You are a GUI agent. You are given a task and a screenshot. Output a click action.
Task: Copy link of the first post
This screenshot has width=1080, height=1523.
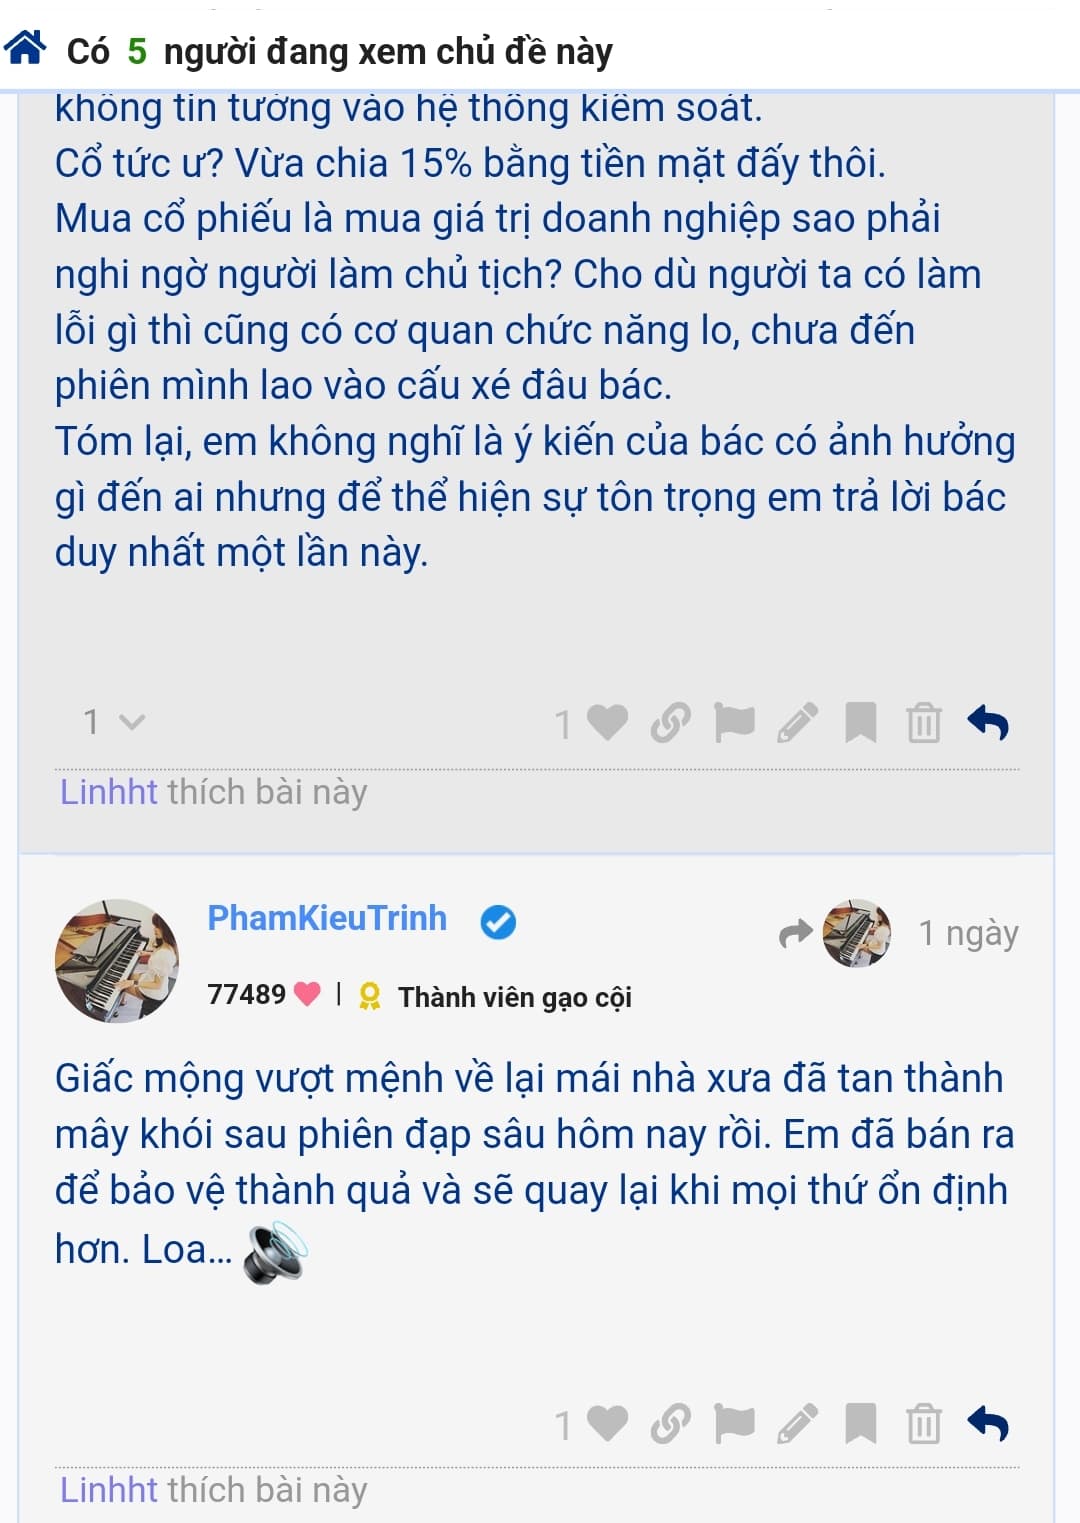tap(670, 722)
